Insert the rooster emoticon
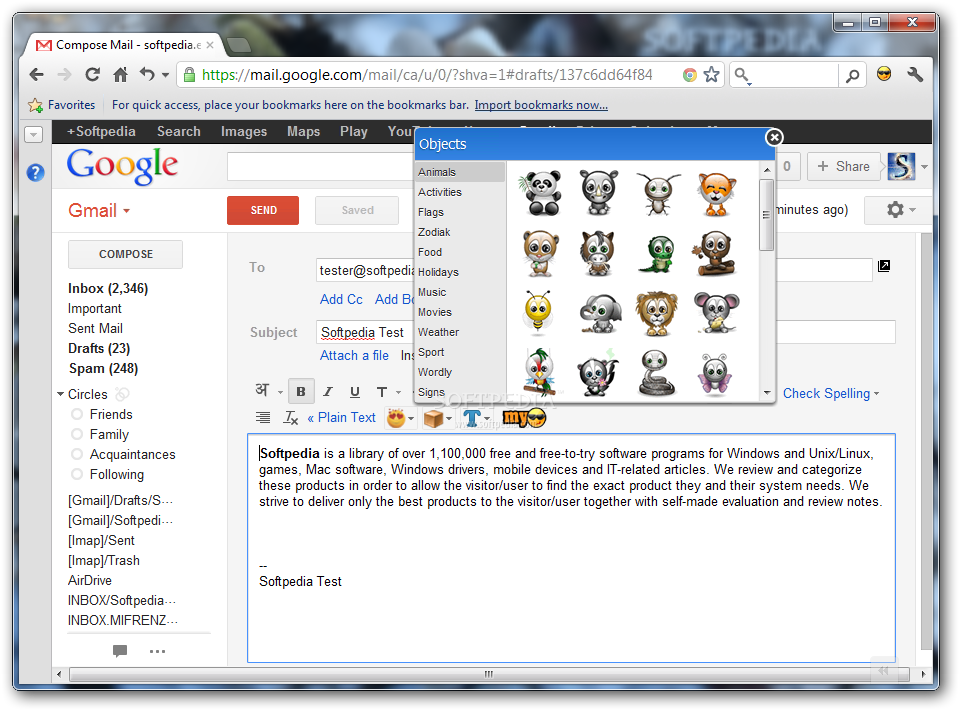 540,373
